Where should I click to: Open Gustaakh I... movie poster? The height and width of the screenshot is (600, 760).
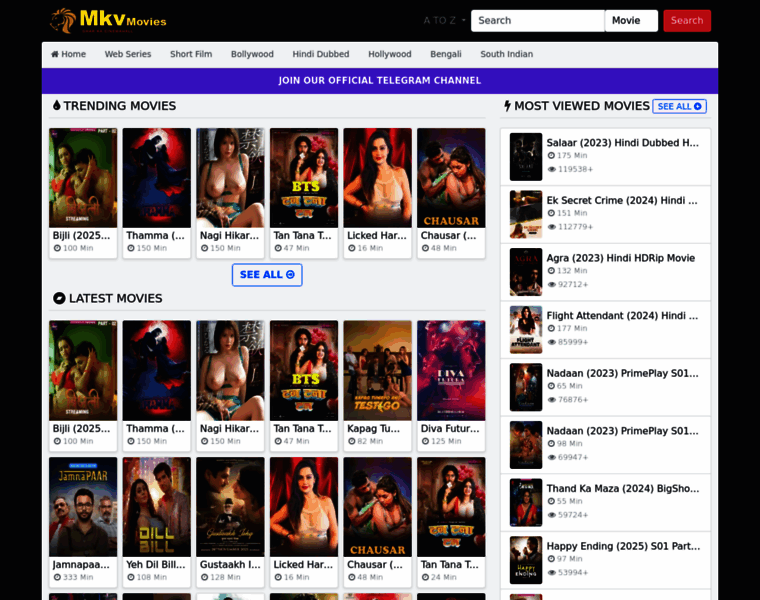click(x=230, y=507)
